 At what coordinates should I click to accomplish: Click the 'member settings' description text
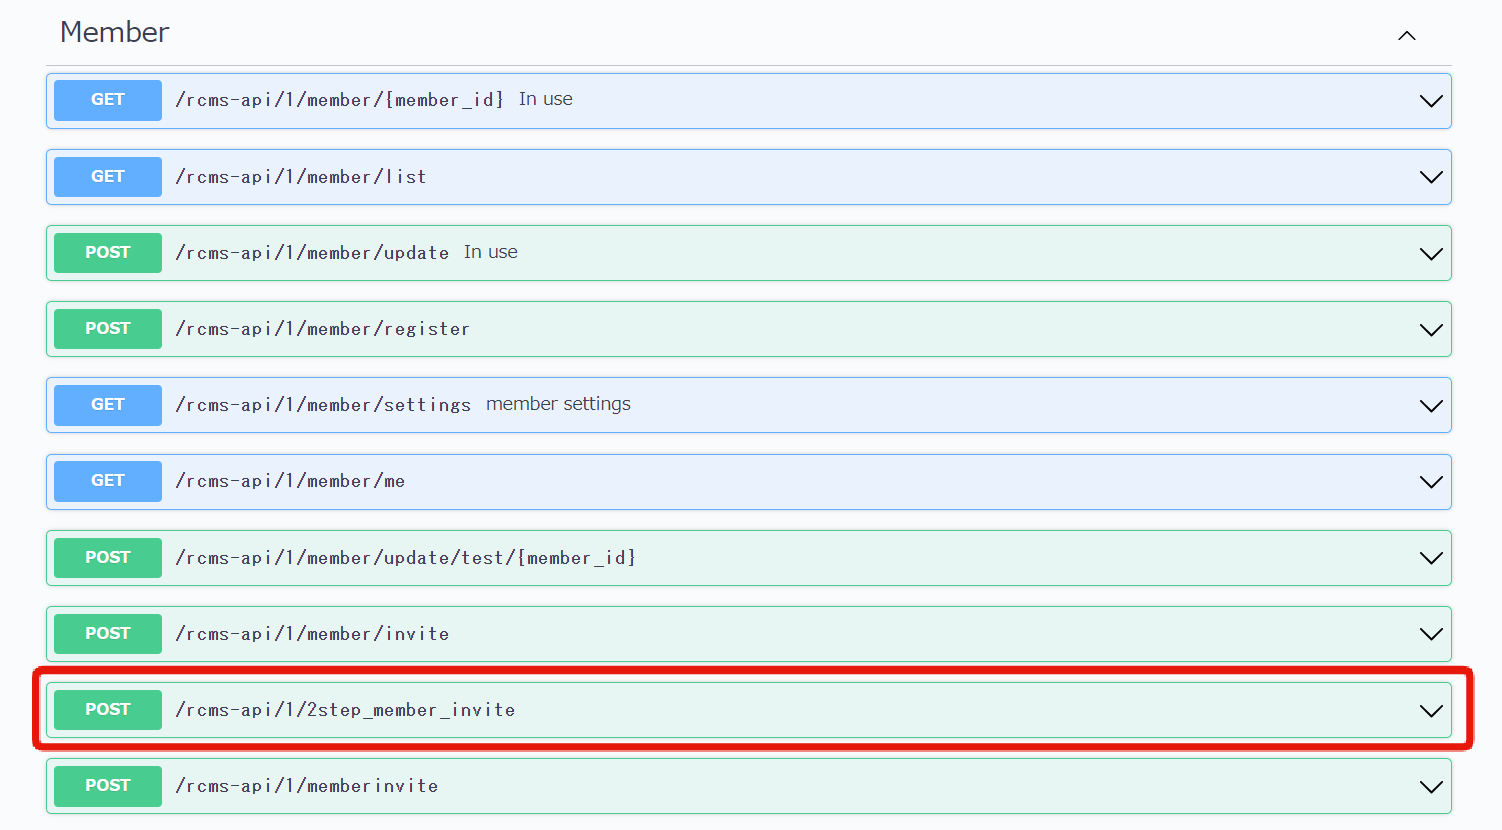(x=558, y=404)
